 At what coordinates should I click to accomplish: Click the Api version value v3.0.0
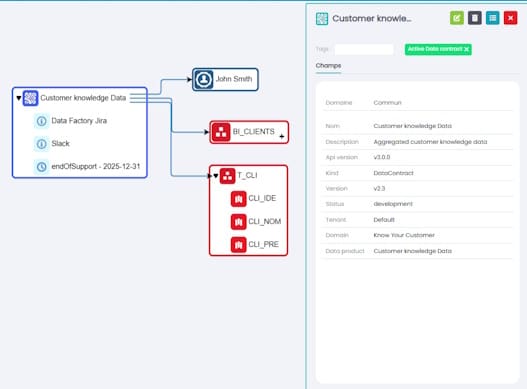point(382,157)
